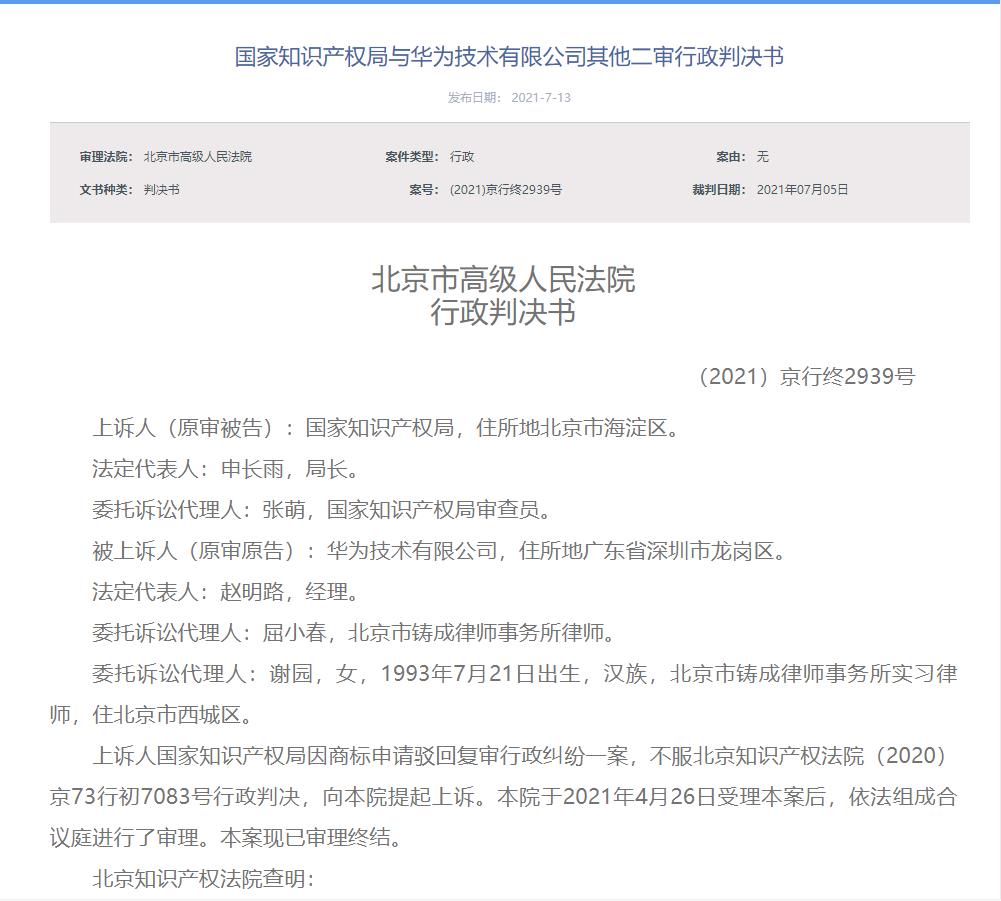Screen dimensions: 1001x901
Task: Click the centered heading 行政判决书
Action: (503, 312)
